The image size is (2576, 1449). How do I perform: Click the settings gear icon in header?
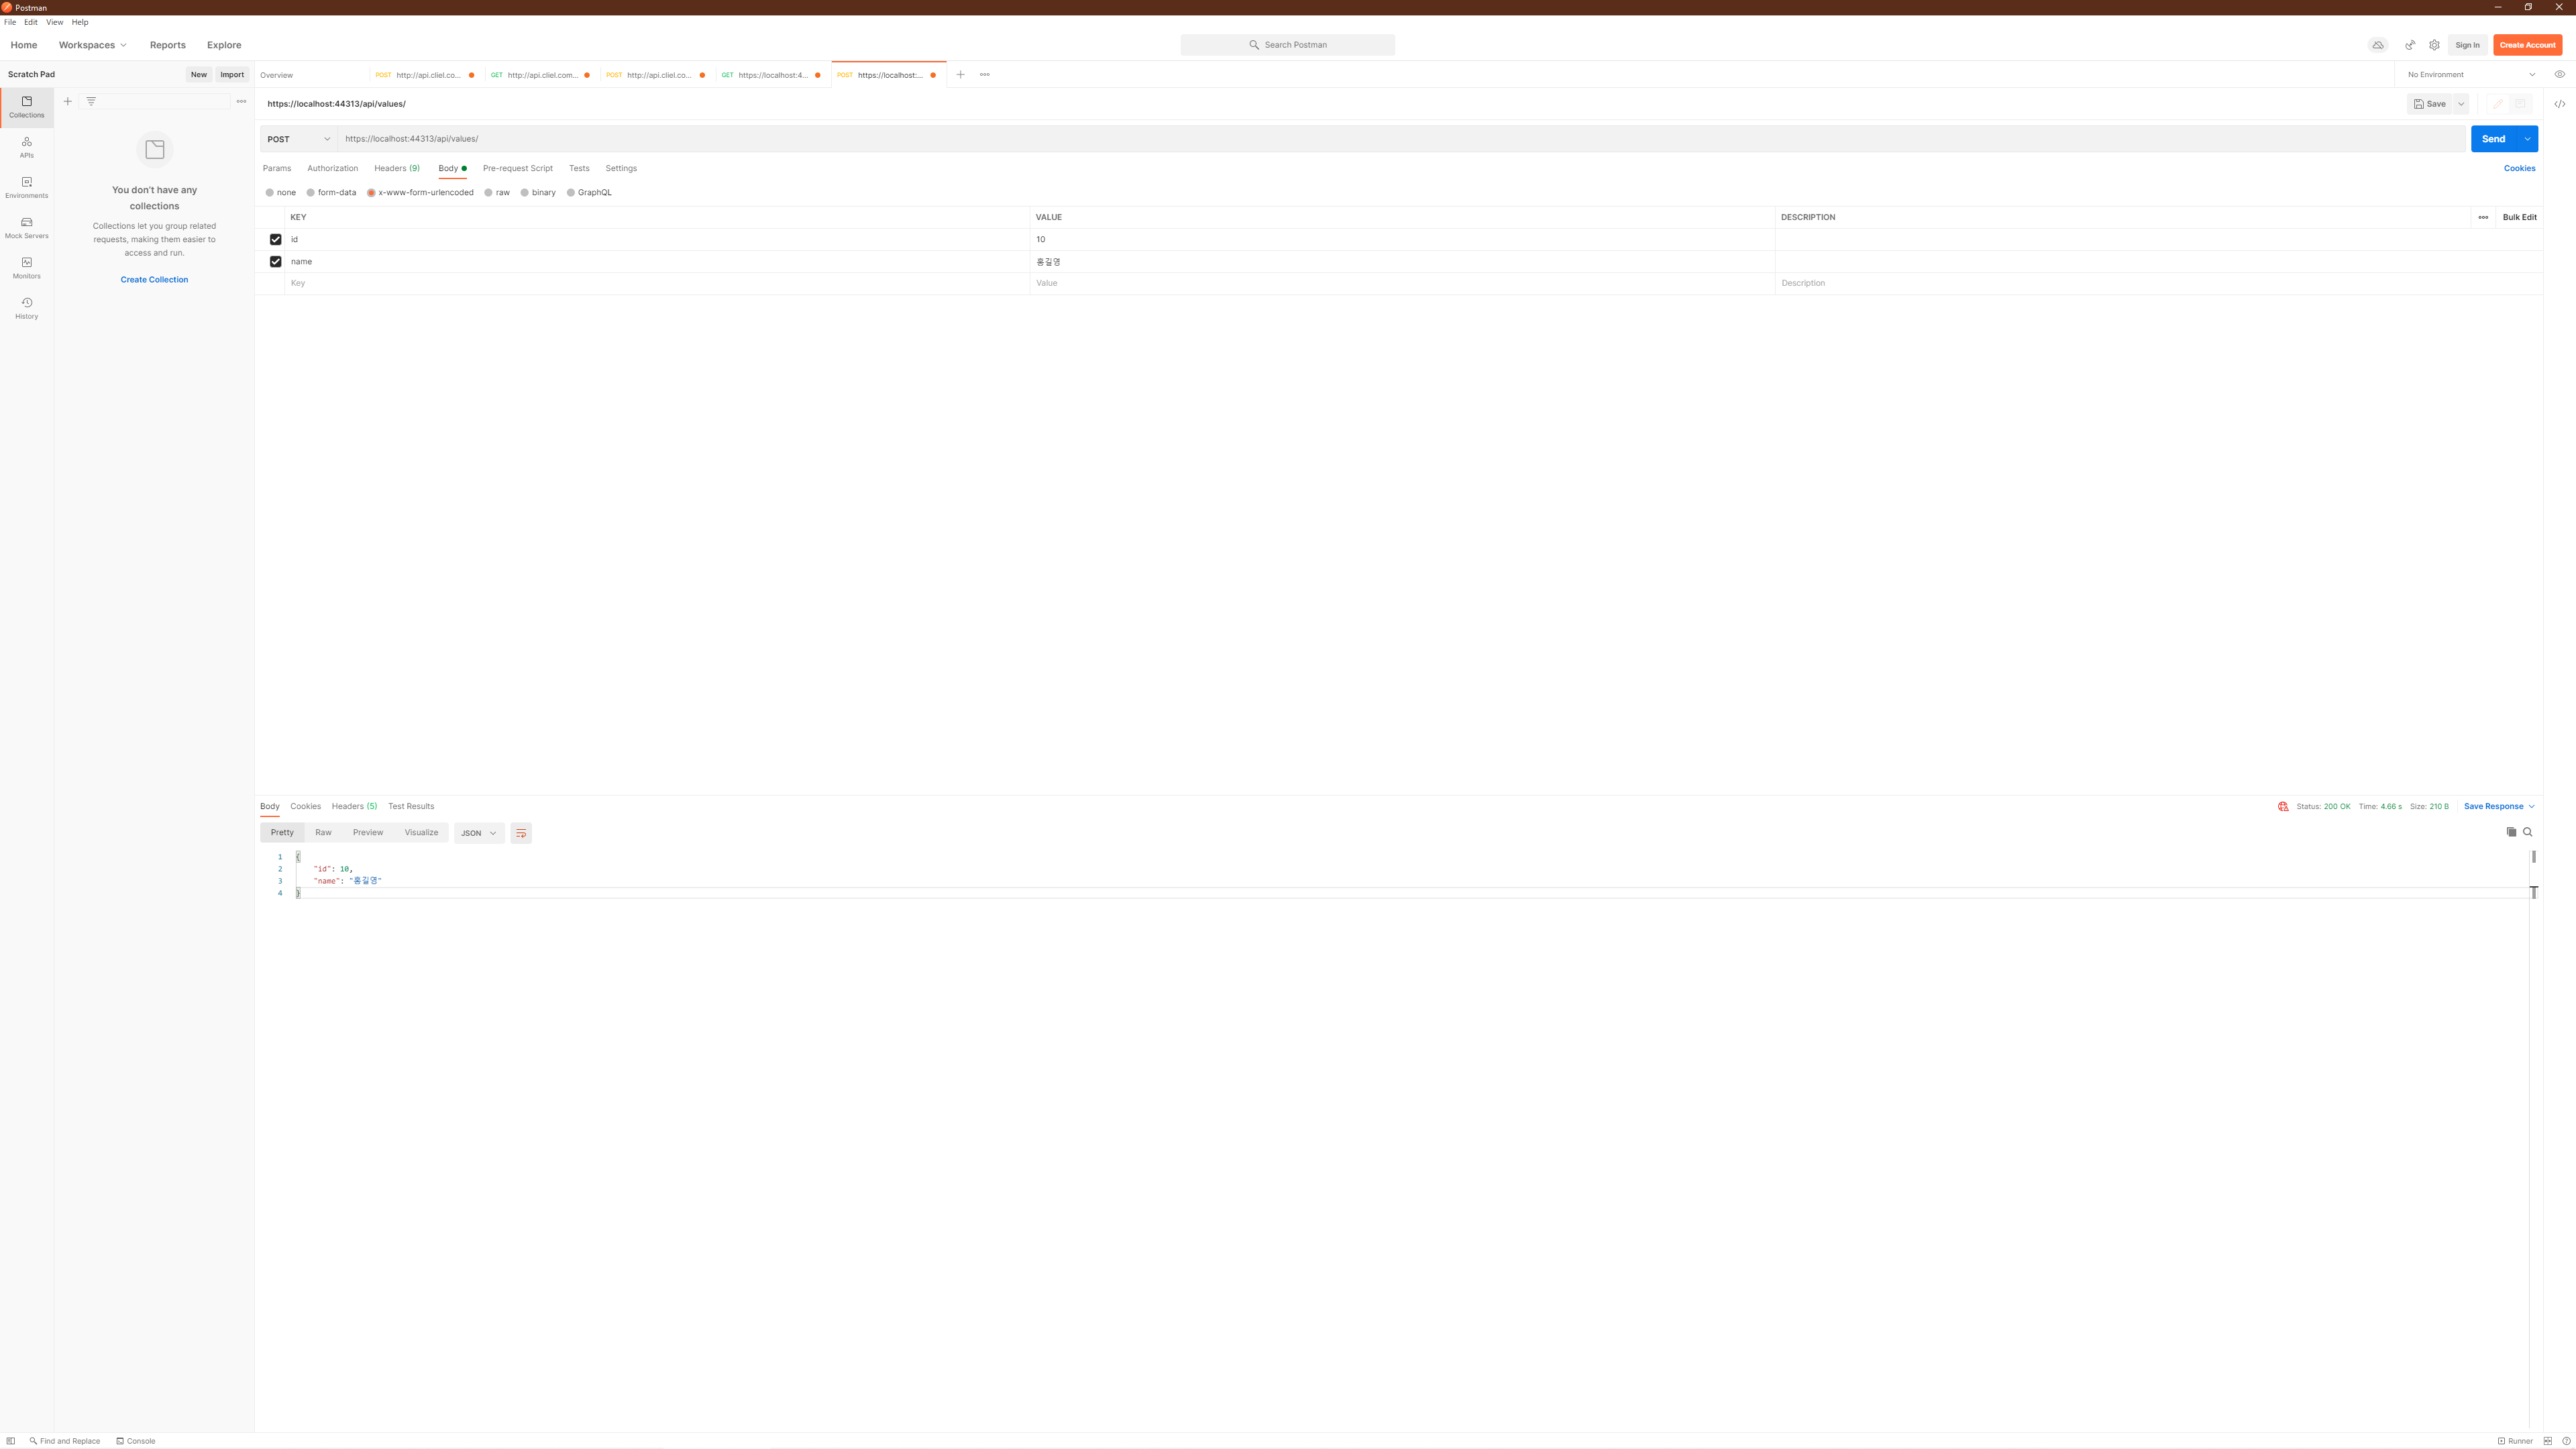coord(2434,45)
